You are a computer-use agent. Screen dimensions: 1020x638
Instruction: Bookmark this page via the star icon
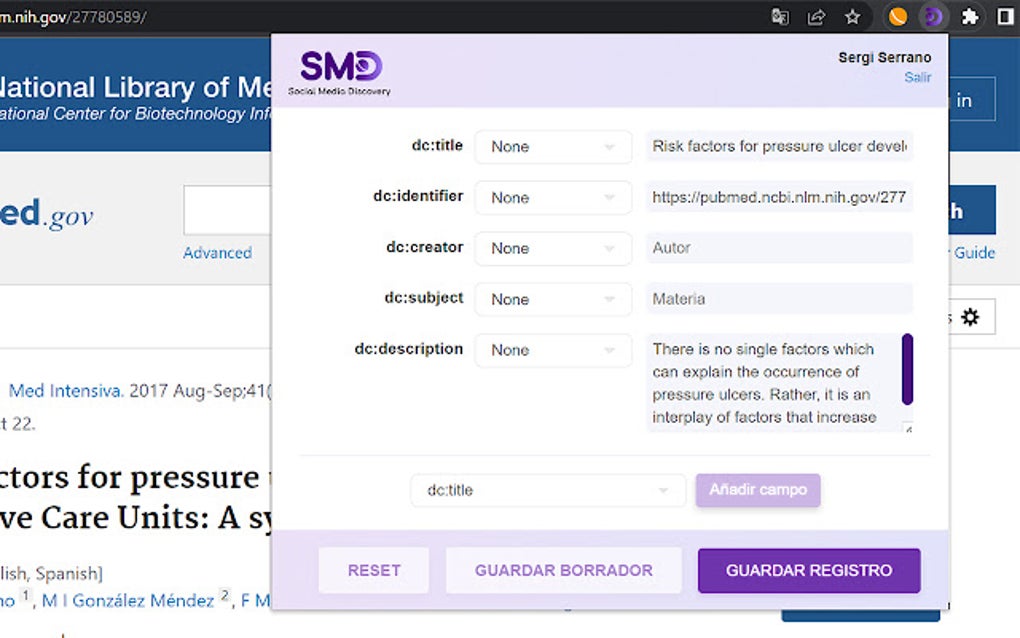click(851, 16)
